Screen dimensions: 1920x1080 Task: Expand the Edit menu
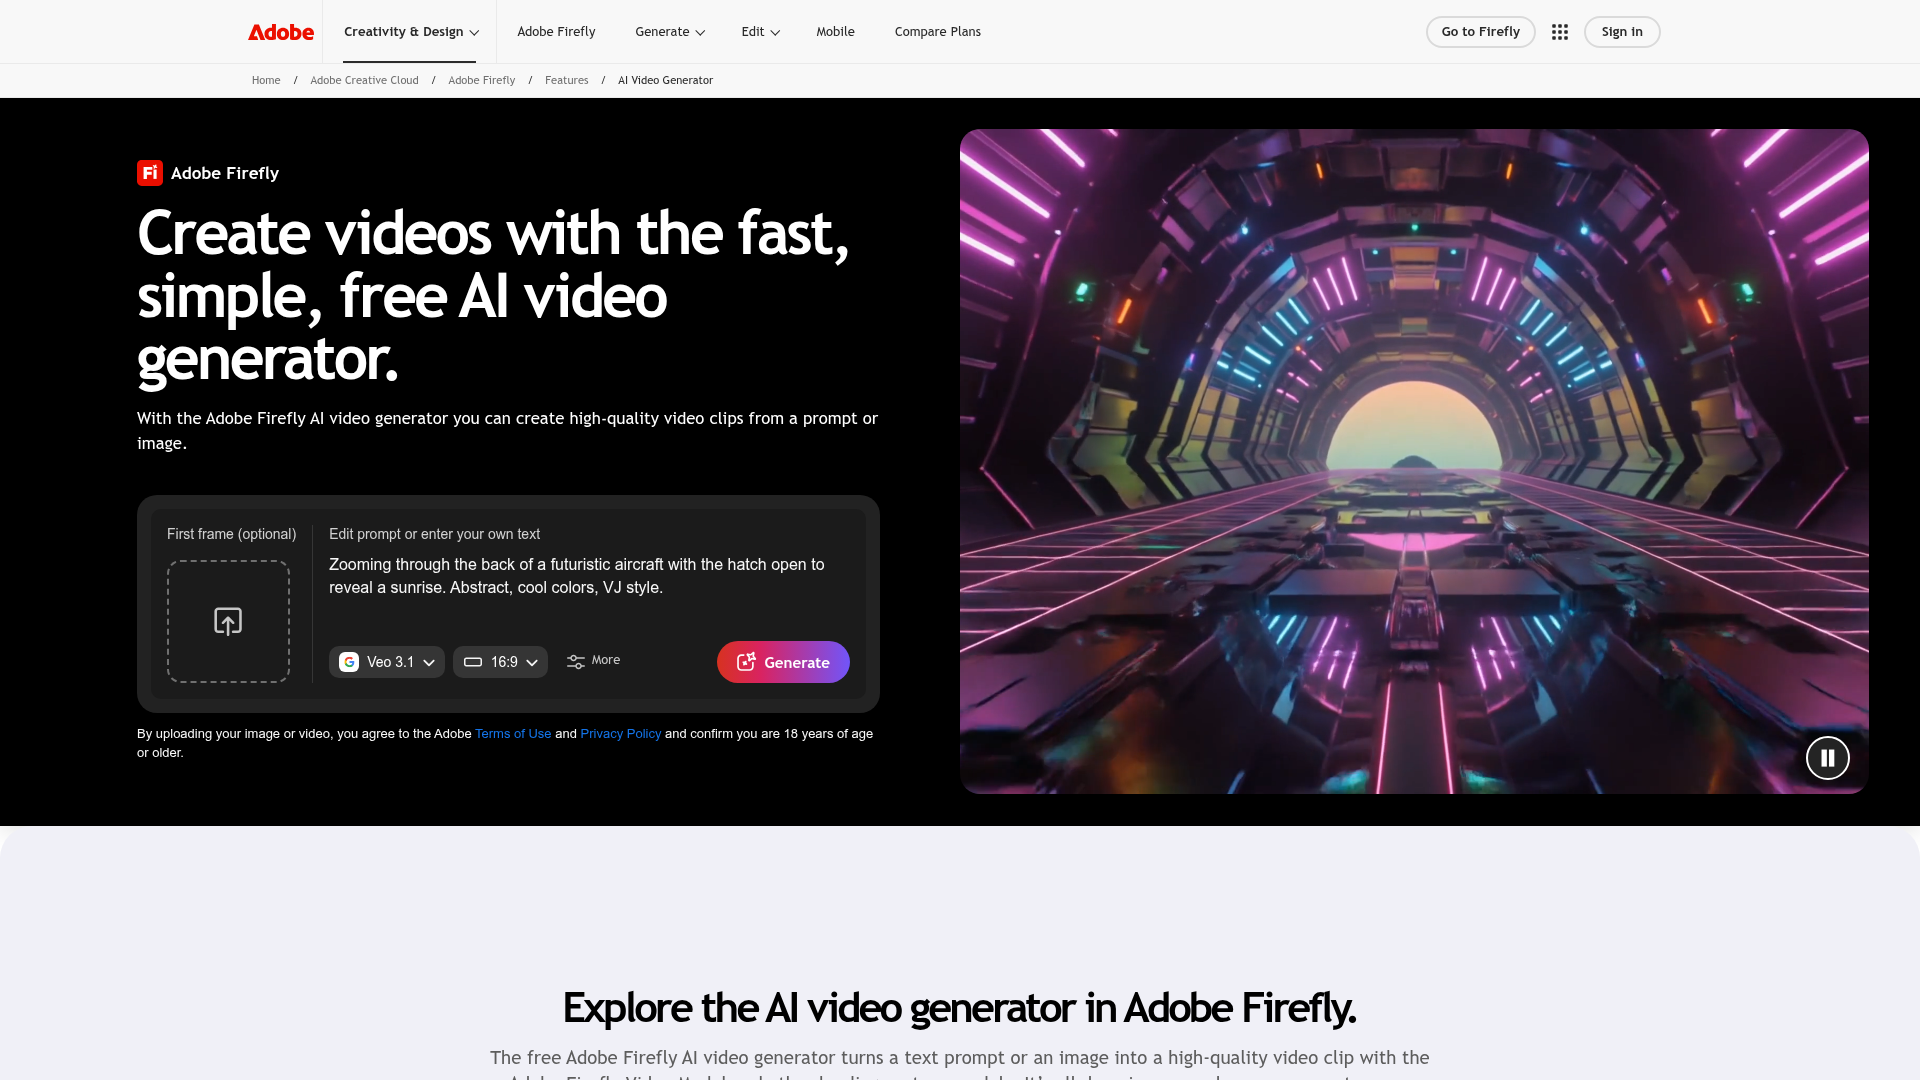pos(760,32)
